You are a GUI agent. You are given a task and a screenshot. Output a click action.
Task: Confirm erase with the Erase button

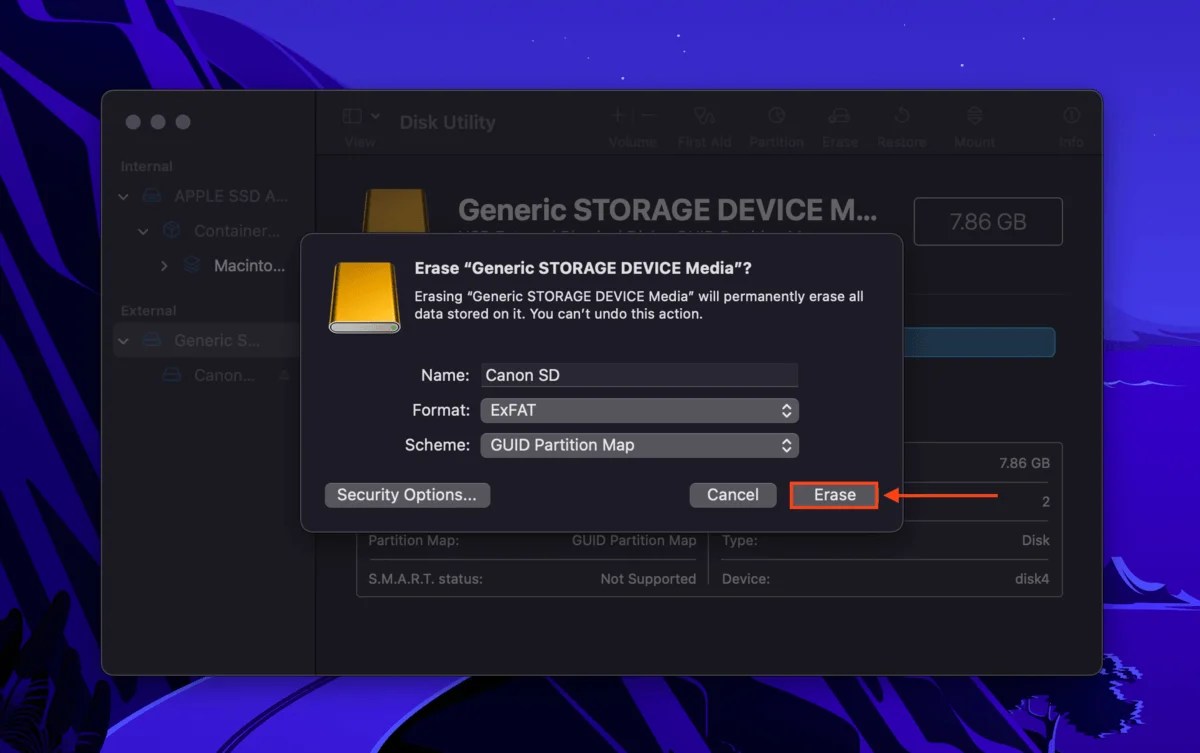click(833, 494)
